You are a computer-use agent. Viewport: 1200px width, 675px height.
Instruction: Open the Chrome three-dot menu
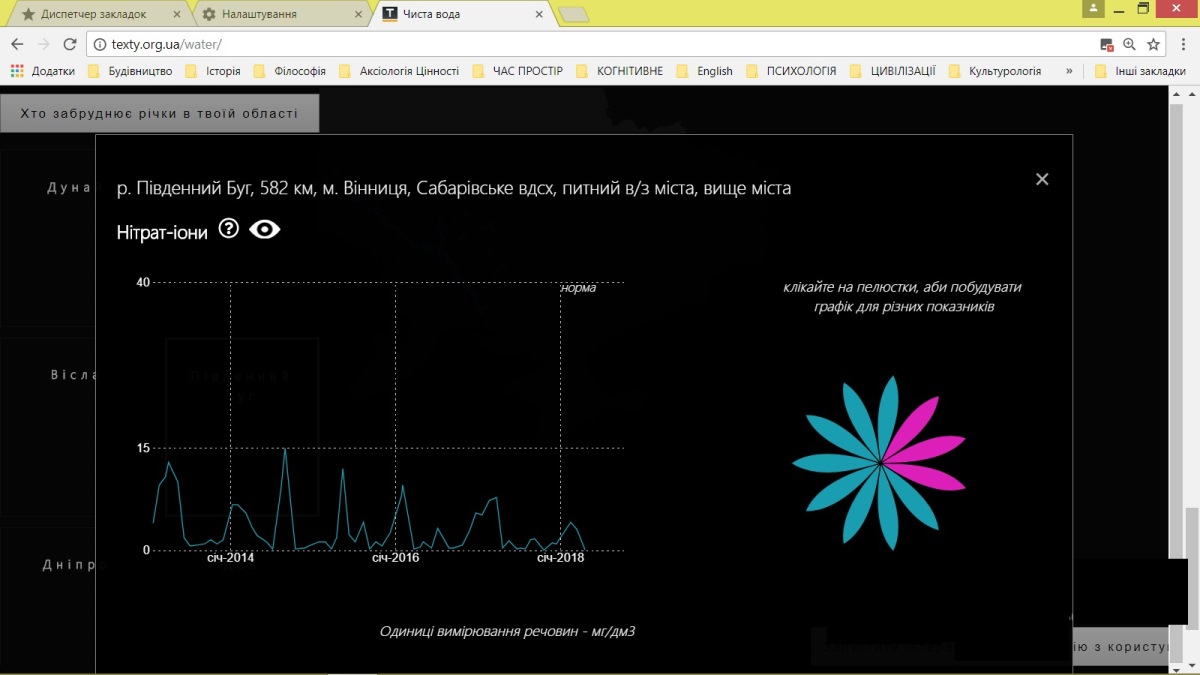click(x=1181, y=44)
